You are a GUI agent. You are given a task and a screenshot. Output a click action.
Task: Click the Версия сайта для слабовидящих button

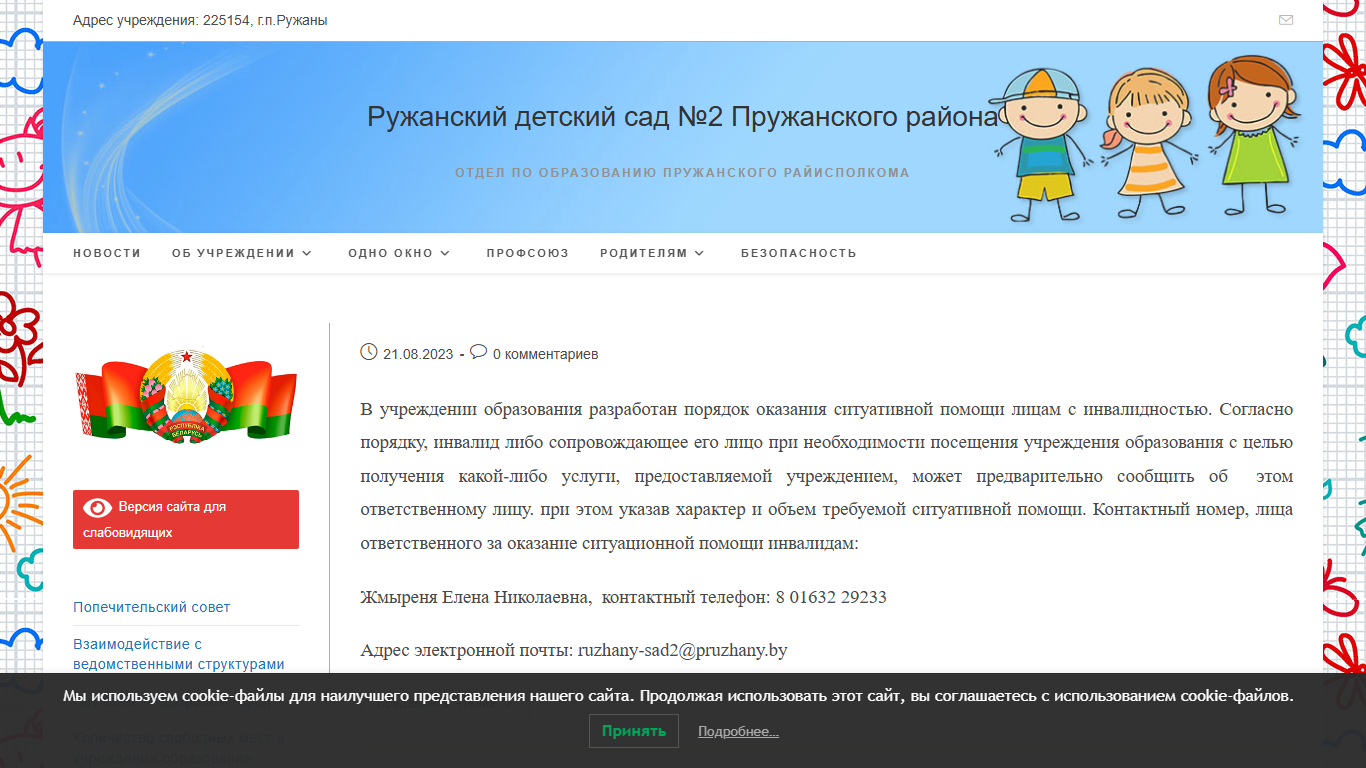(186, 519)
